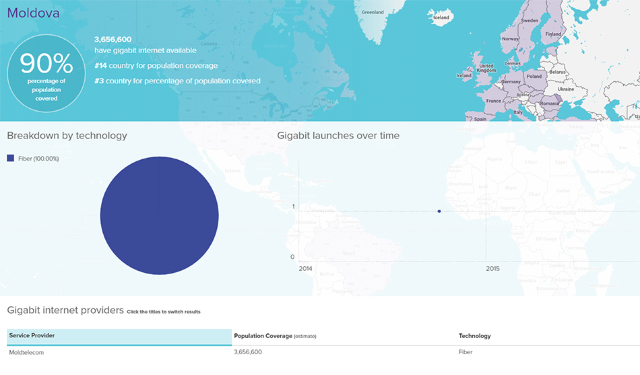640x375 pixels.
Task: Click the 2014 axis label
Action: pos(305,268)
